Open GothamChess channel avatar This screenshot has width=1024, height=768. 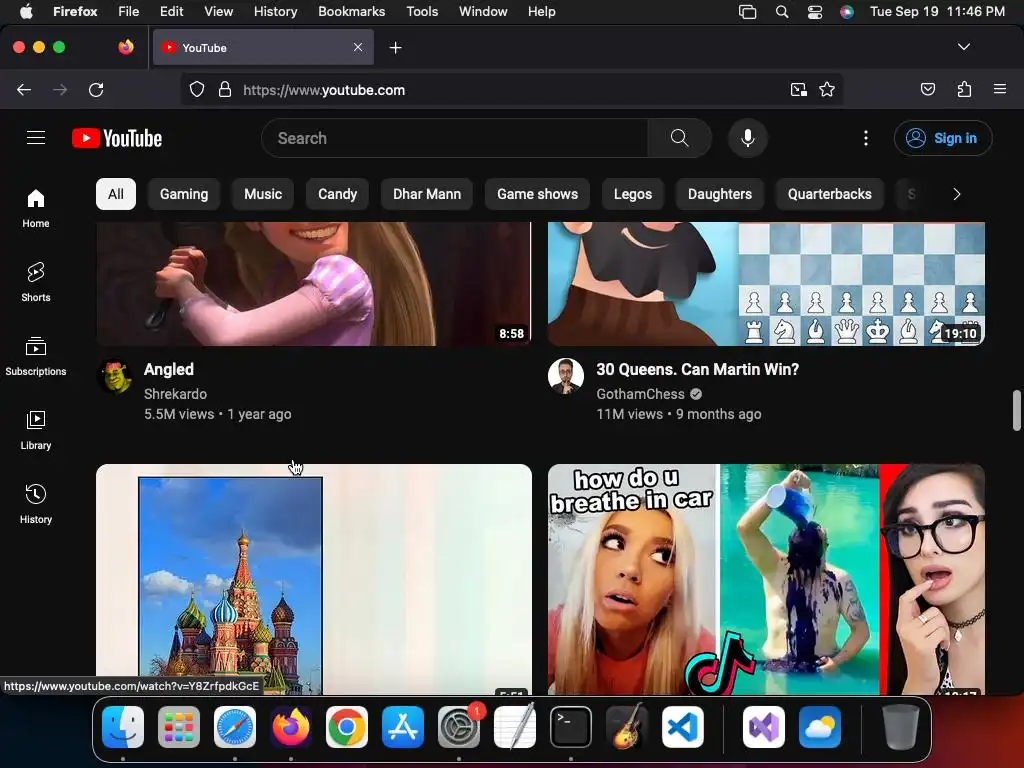click(x=566, y=376)
